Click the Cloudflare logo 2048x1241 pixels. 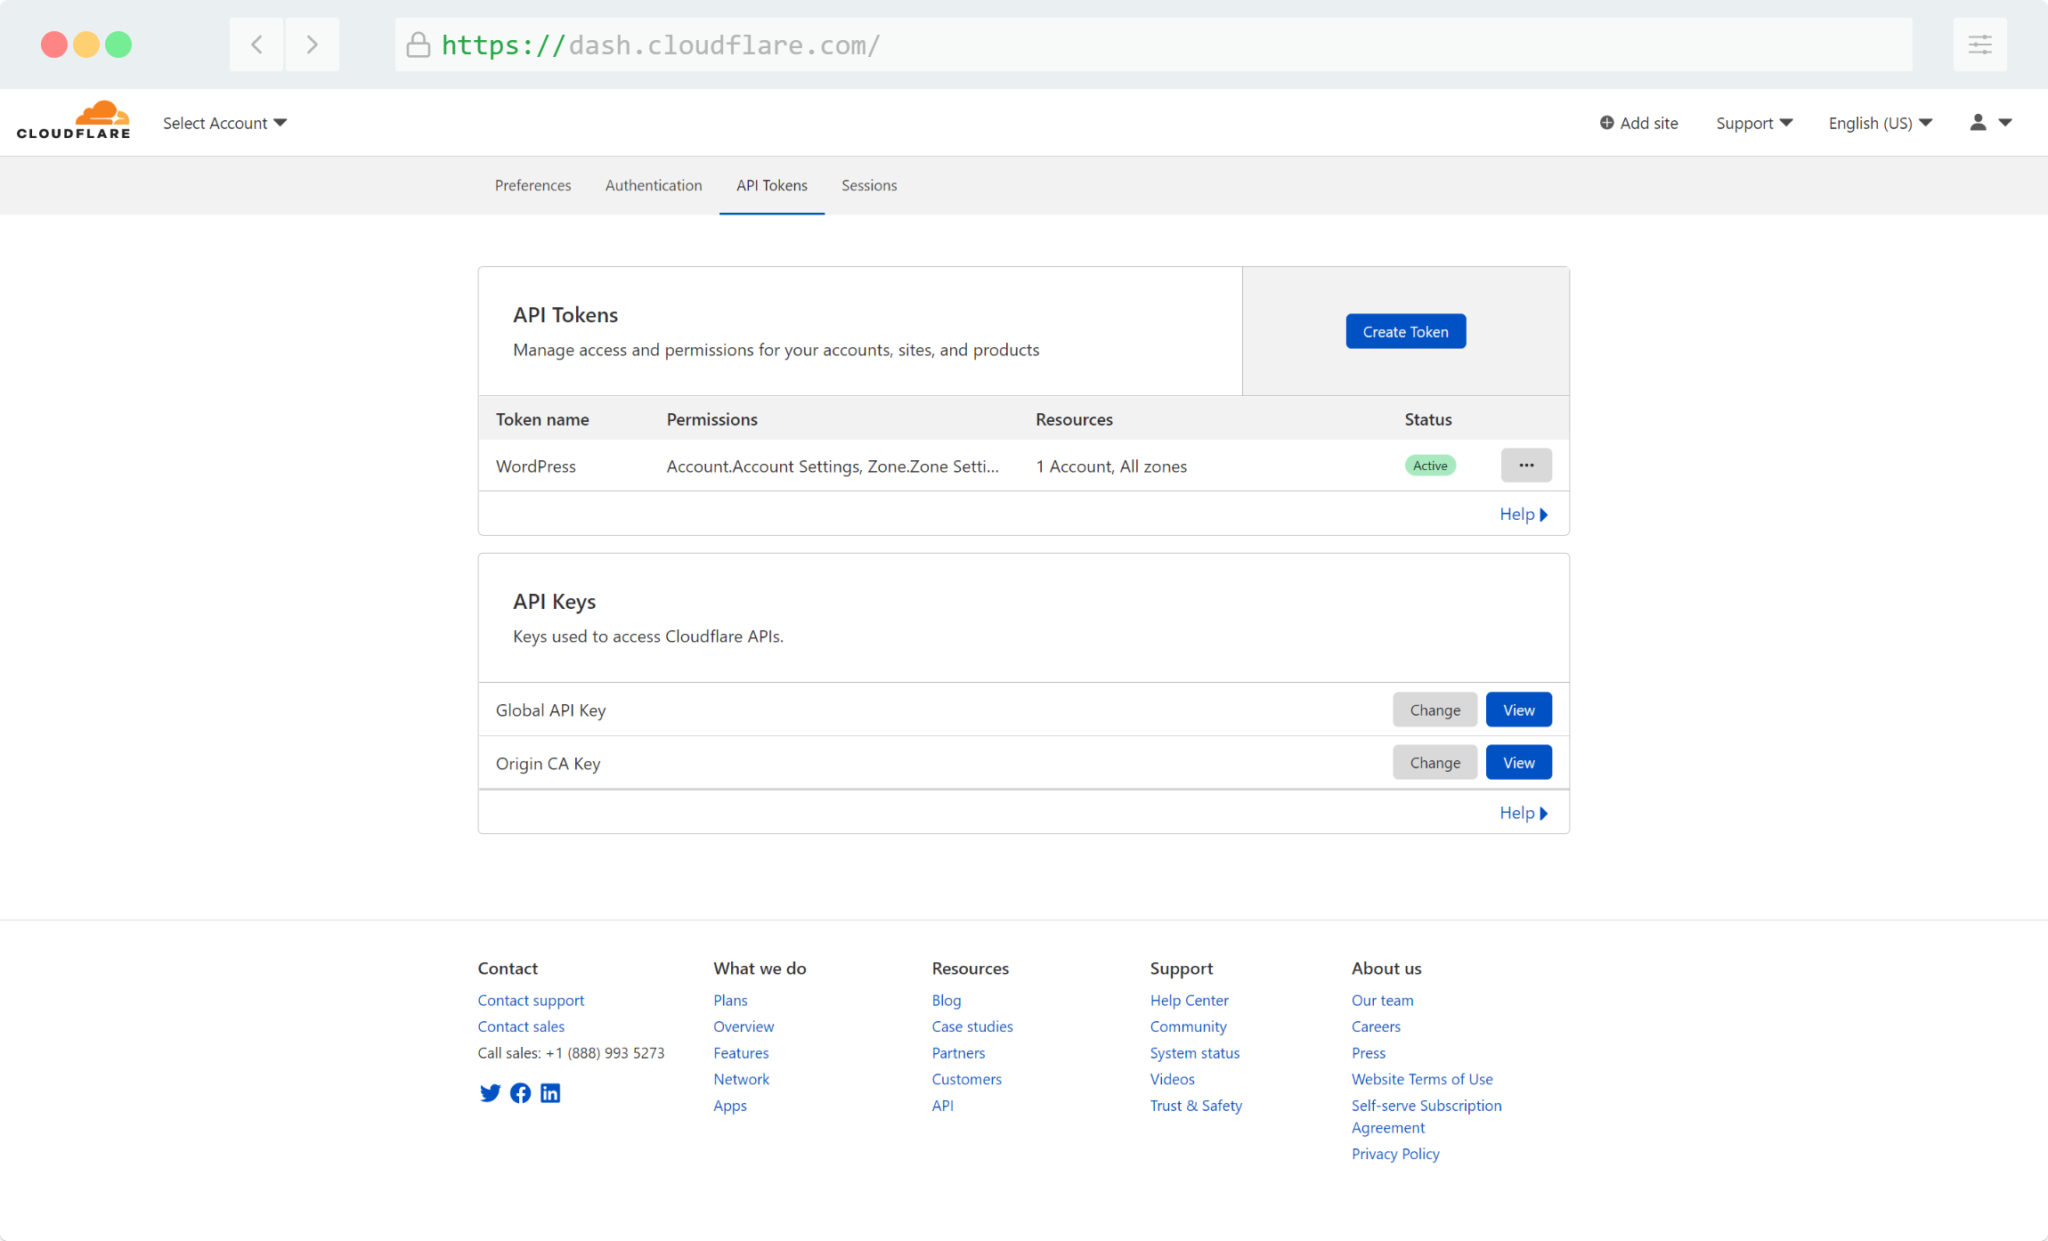(x=73, y=120)
